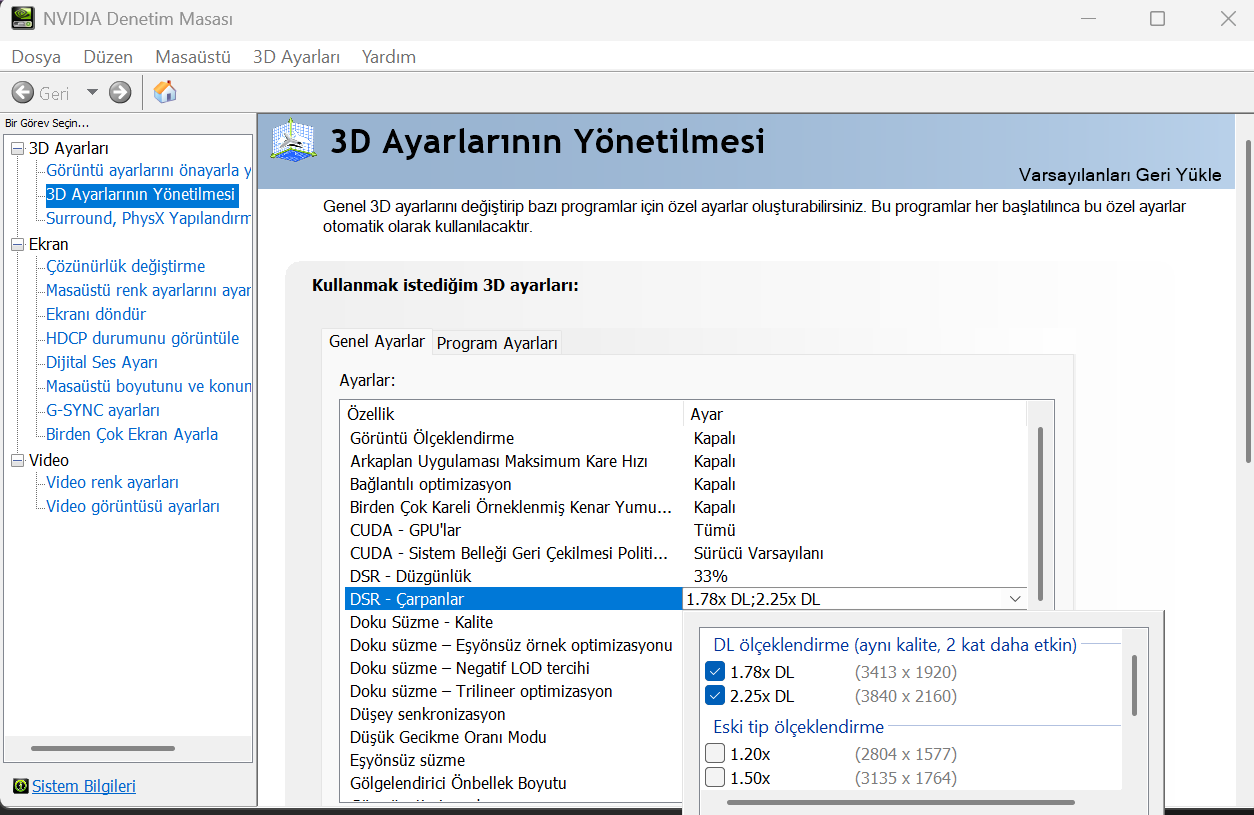Open Dijital Ses Ayarı page
Image resolution: width=1254 pixels, height=815 pixels.
pyautogui.click(x=102, y=362)
